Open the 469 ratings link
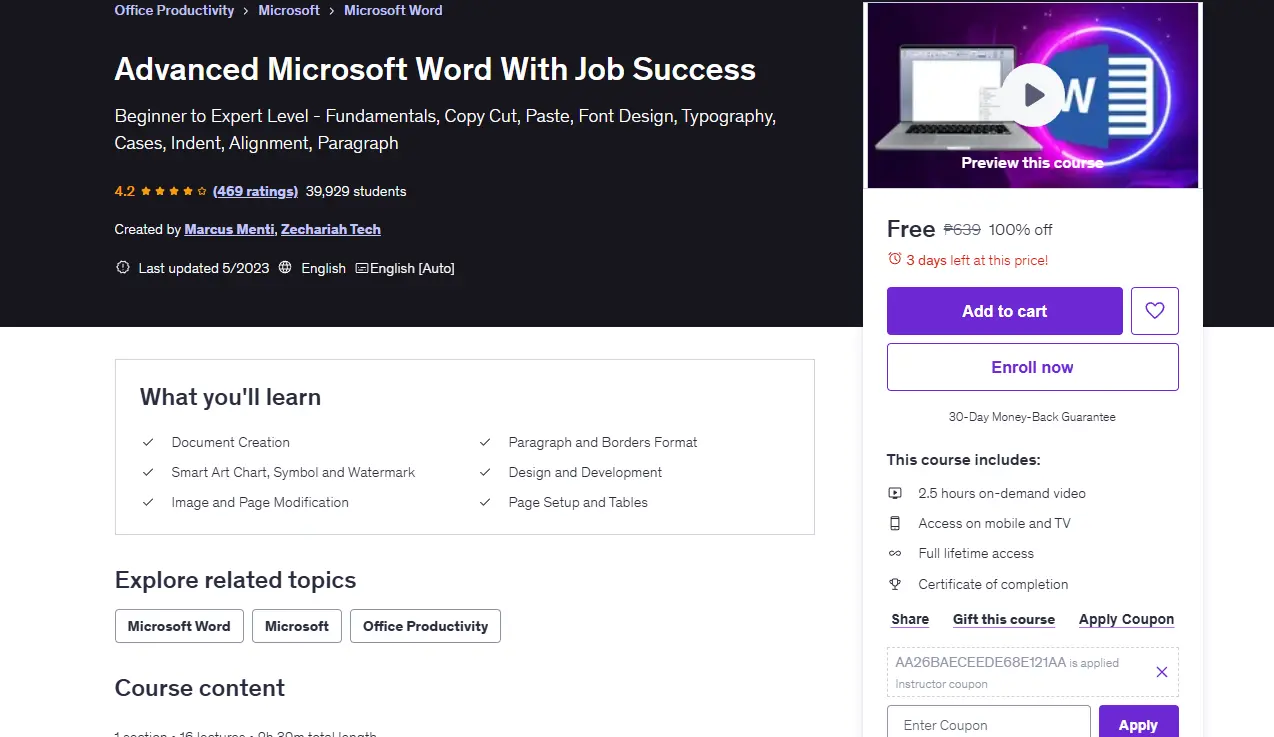This screenshot has height=737, width=1274. [x=256, y=191]
